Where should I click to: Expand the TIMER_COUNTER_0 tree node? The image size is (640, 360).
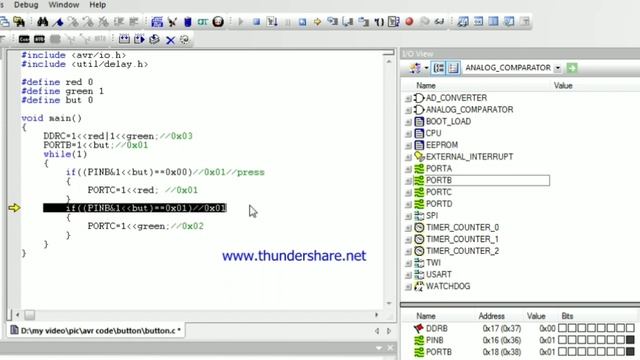(x=408, y=228)
